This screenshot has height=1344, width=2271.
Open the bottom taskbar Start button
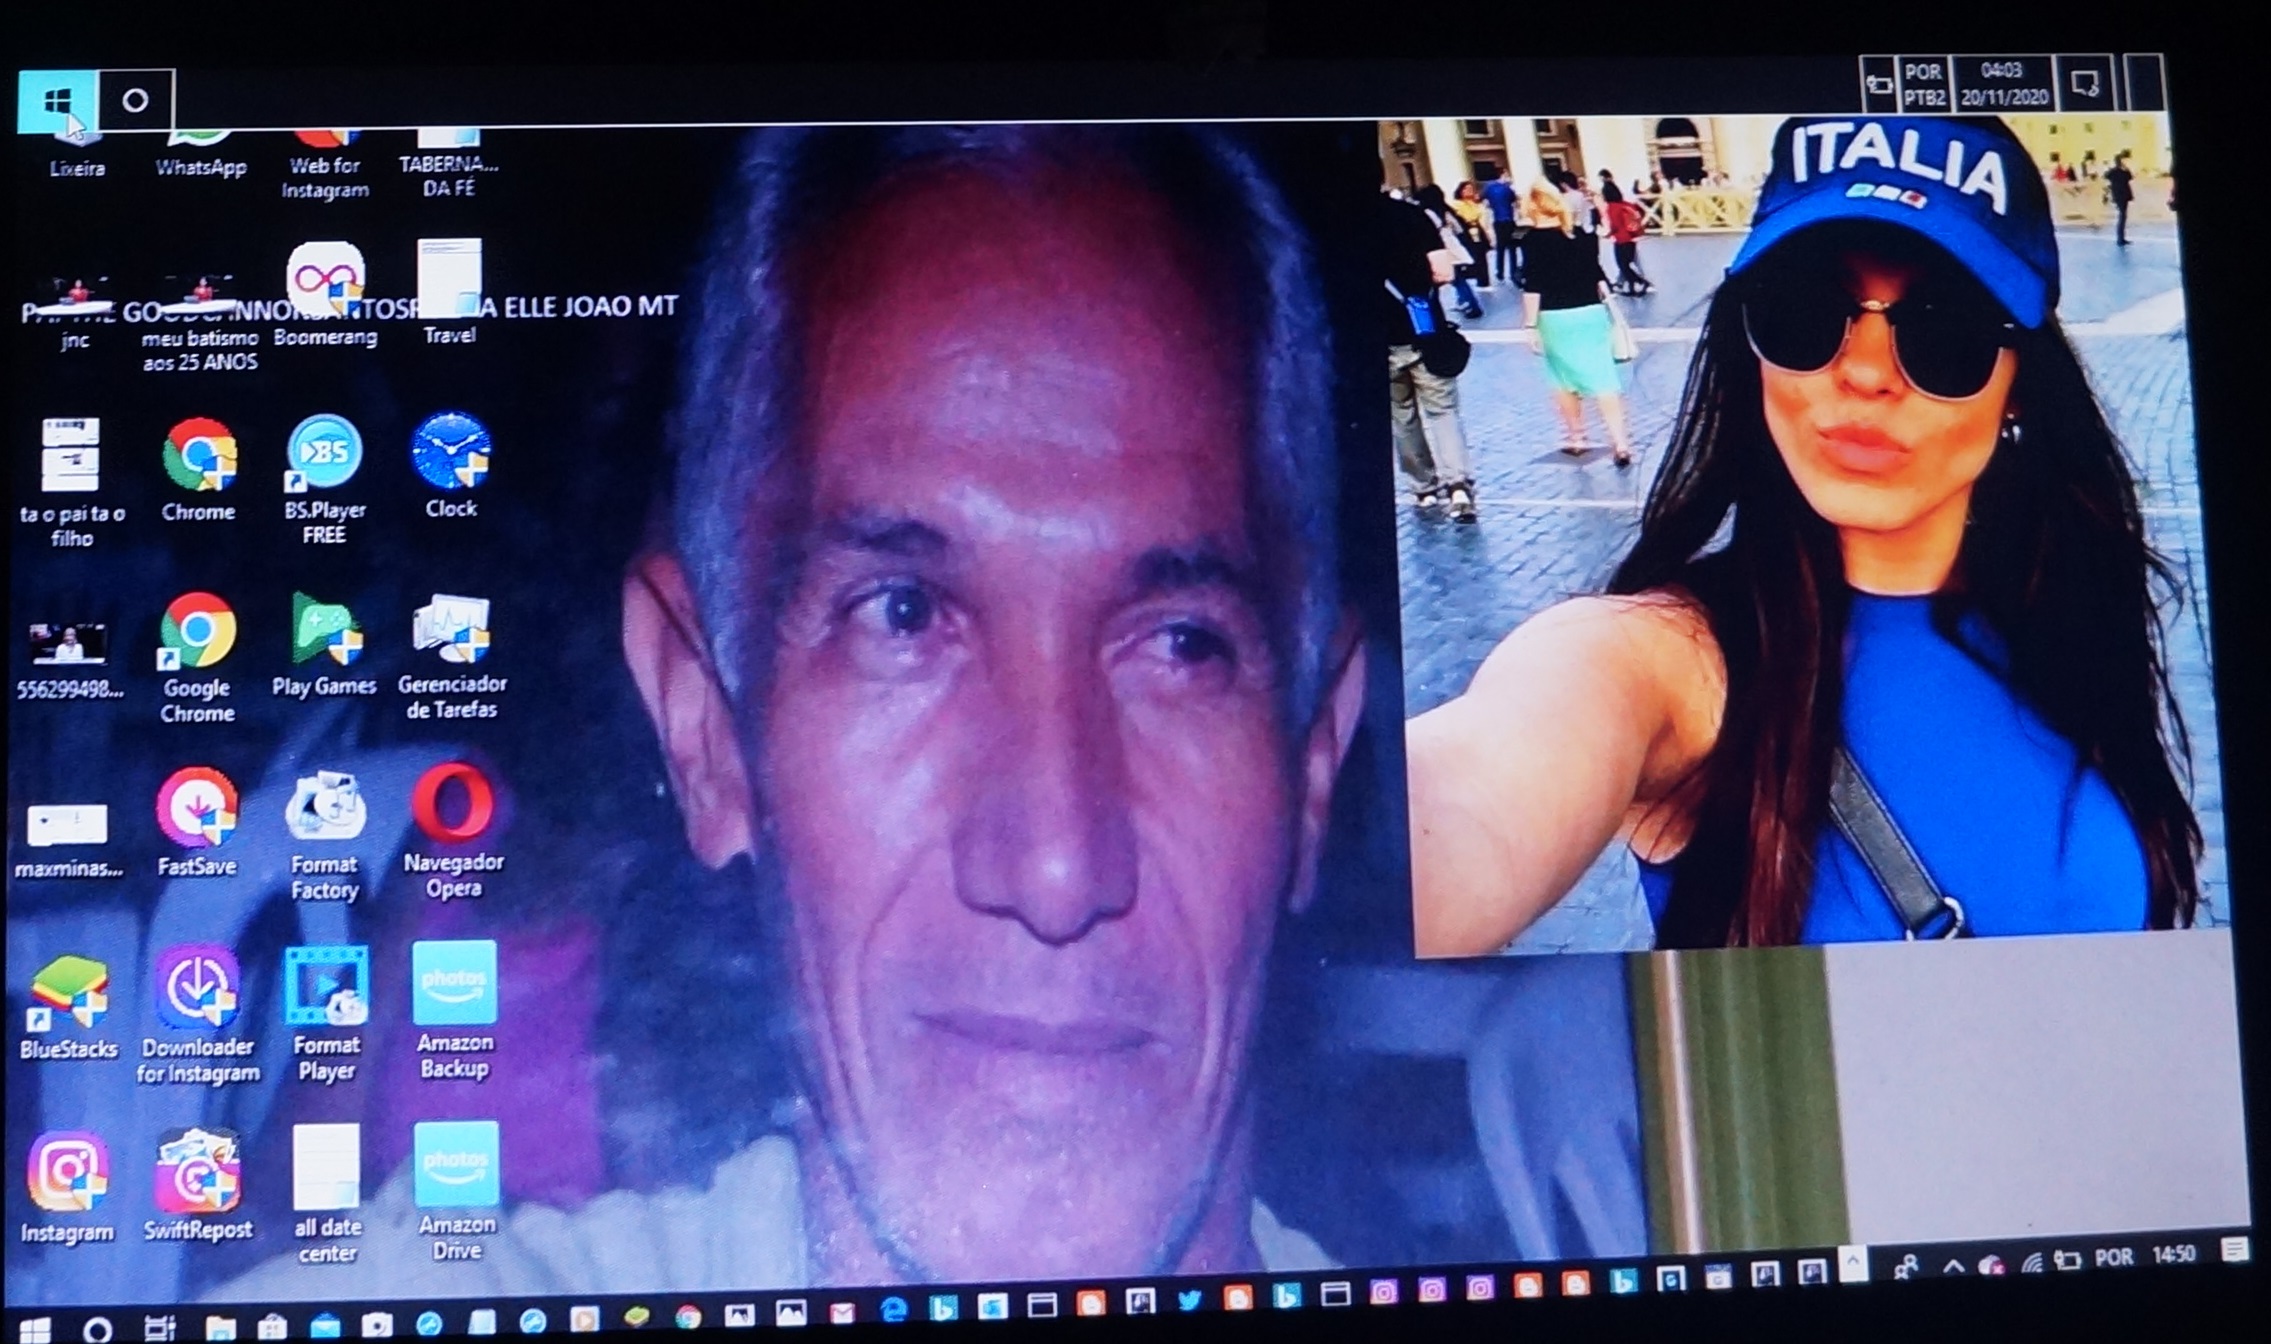coord(35,1329)
